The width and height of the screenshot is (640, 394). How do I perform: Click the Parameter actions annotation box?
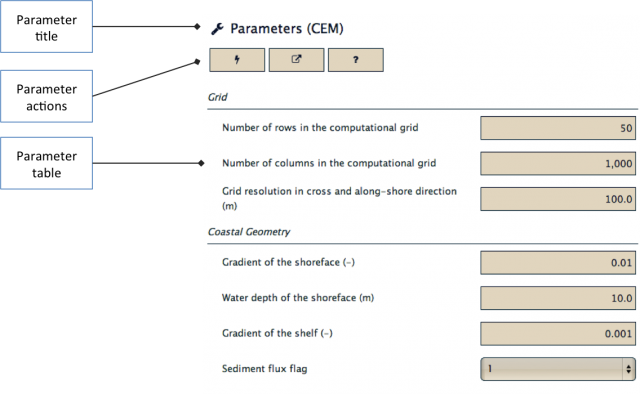47,96
